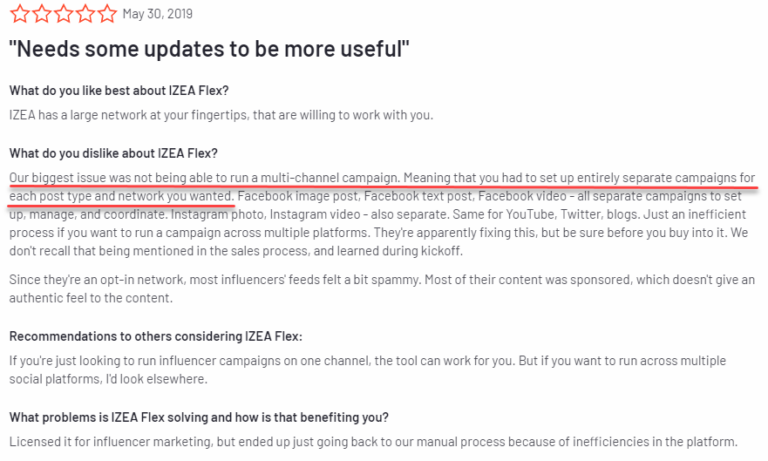
Task: Click the May 30, 2019 review date
Action: point(157,14)
